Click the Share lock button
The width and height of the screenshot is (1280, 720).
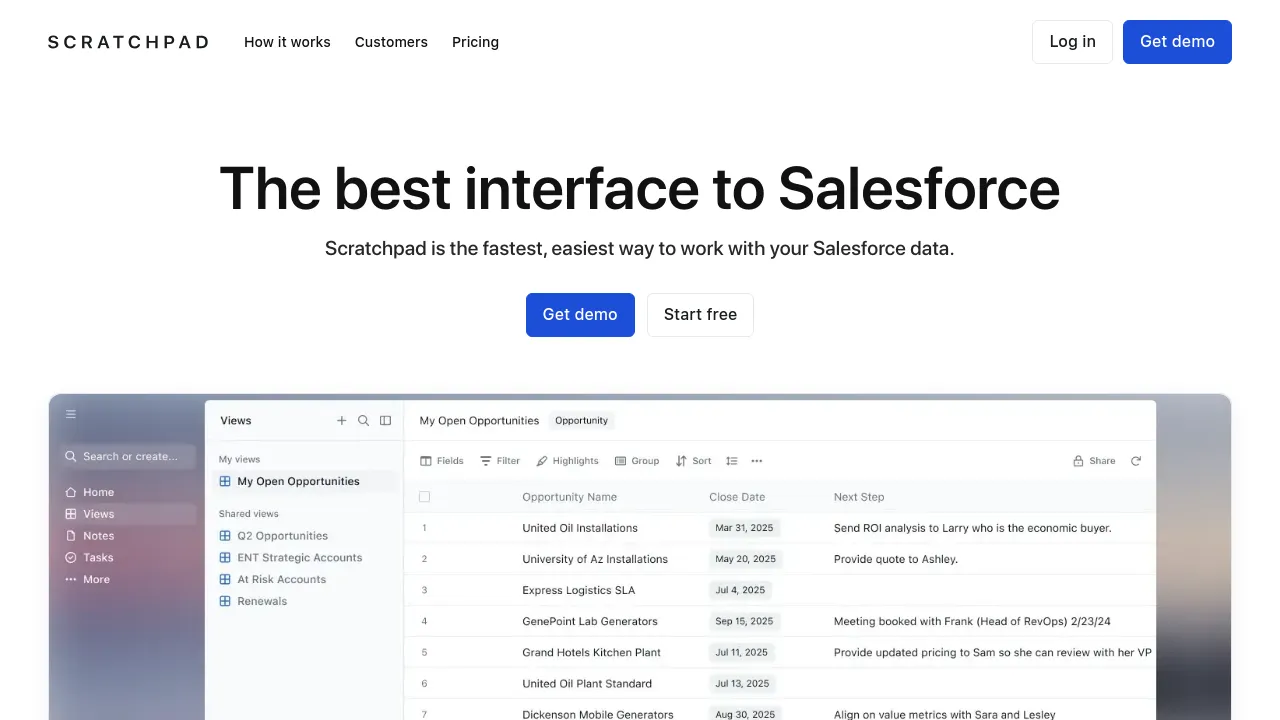[1094, 461]
